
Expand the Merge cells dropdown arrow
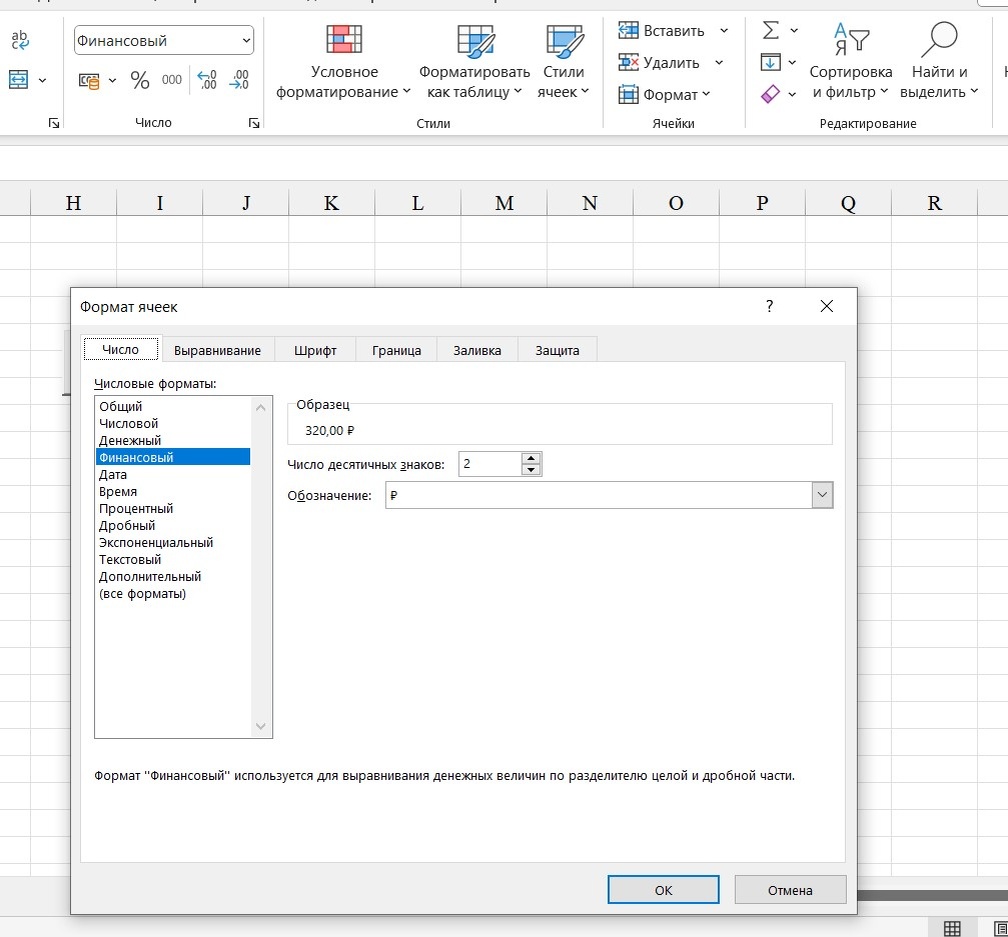(x=42, y=80)
